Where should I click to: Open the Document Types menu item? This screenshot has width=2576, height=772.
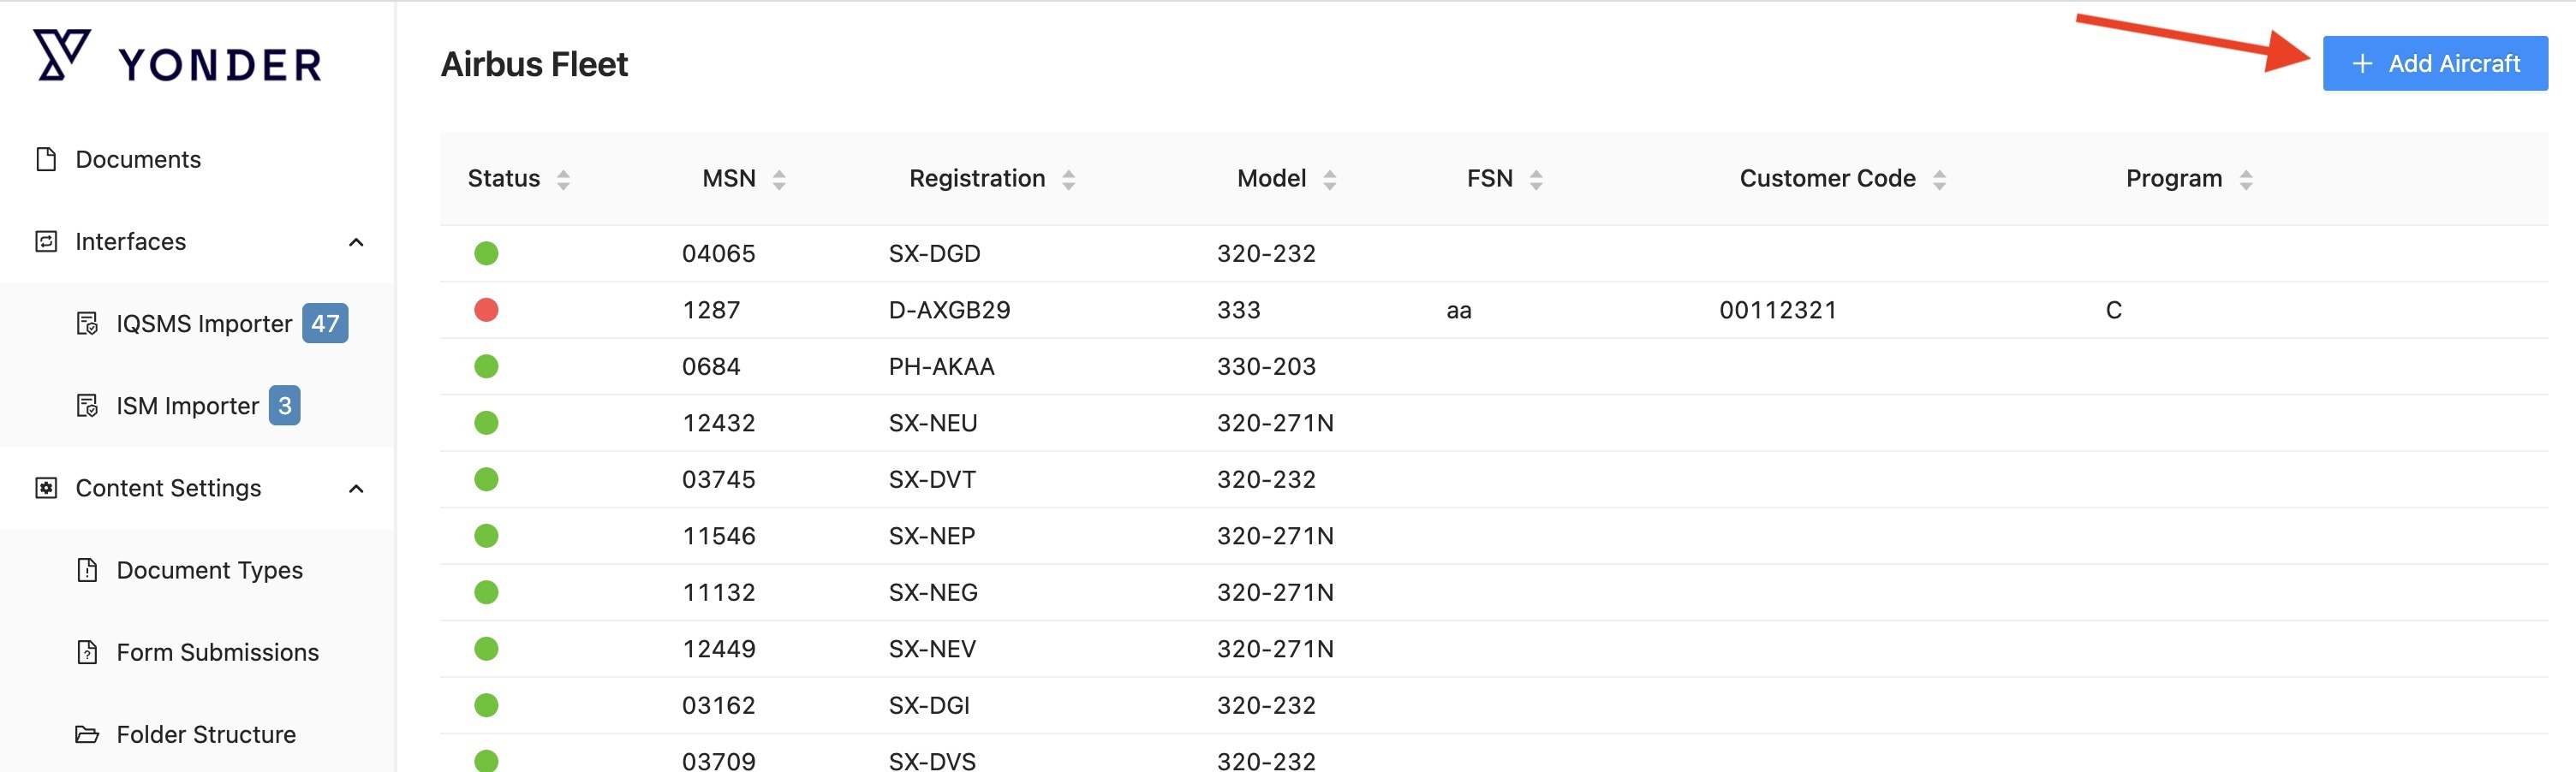coord(209,570)
